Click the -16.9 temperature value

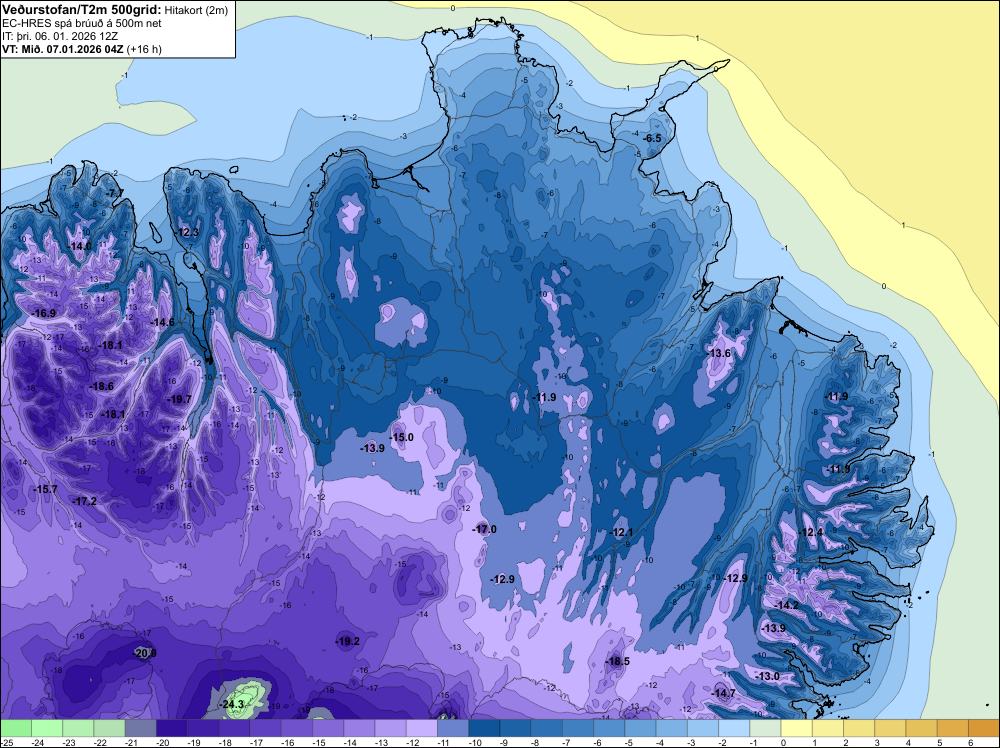pos(43,313)
